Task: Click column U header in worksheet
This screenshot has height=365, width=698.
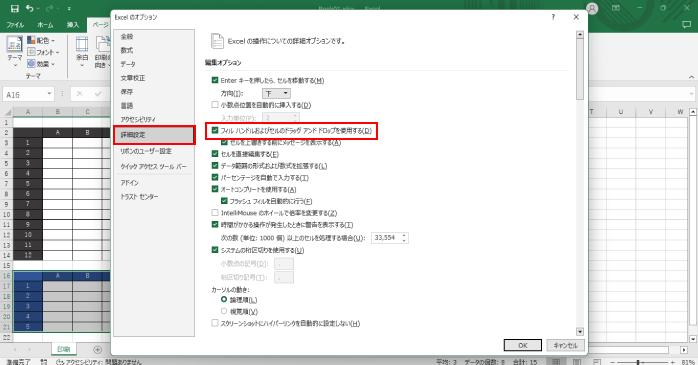Action: (x=621, y=112)
